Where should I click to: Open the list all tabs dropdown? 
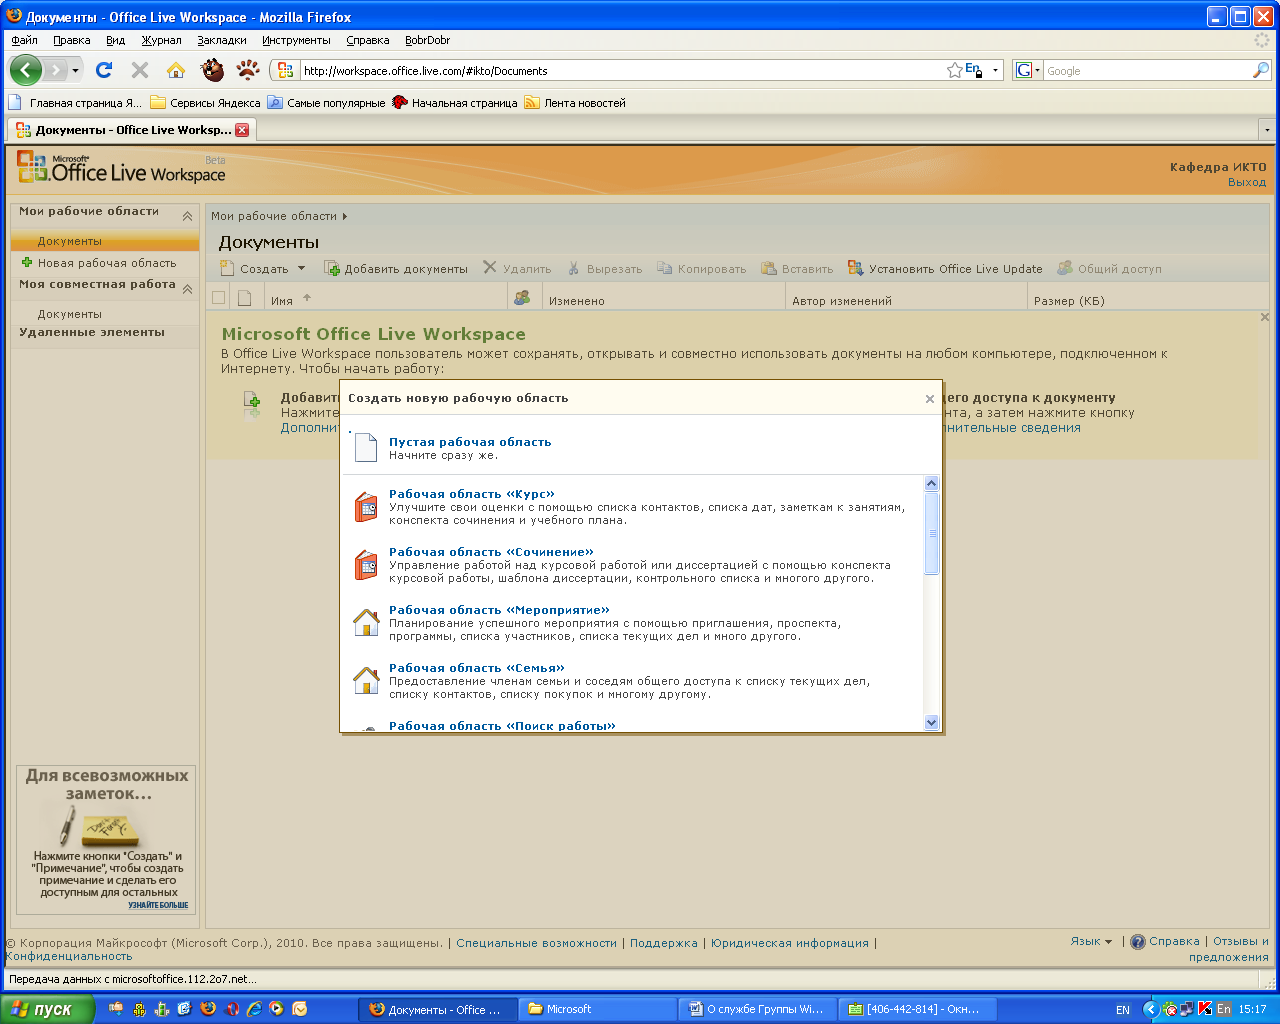point(1267,130)
